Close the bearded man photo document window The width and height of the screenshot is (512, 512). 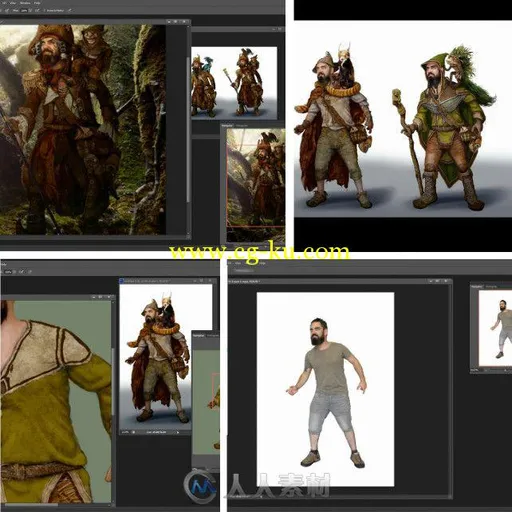pos(447,281)
